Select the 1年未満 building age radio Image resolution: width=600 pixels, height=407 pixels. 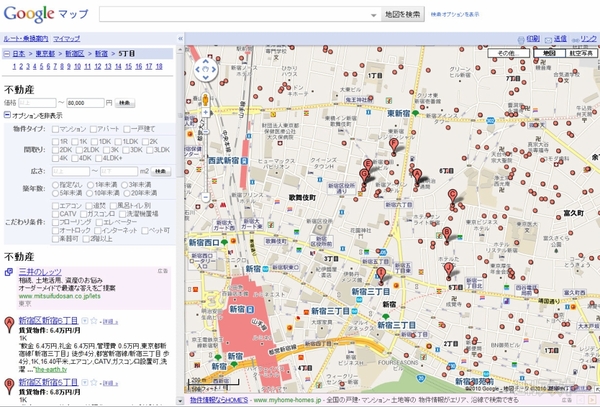[90, 185]
